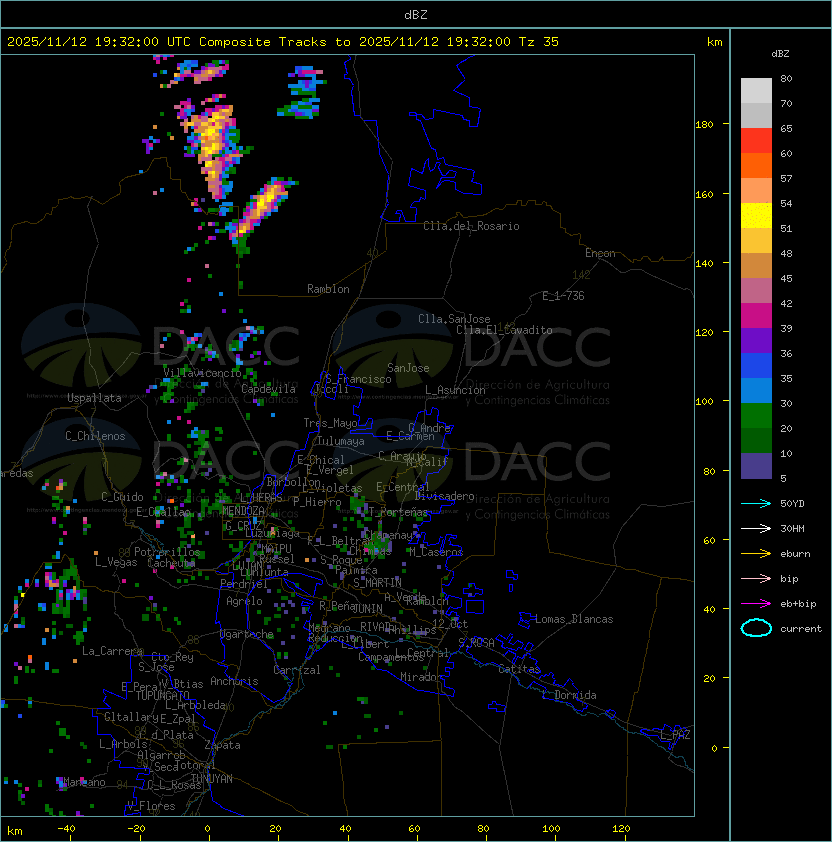The image size is (832, 842).
Task: Click the '-40' tick label on the horizontal axis
Action: (66, 829)
